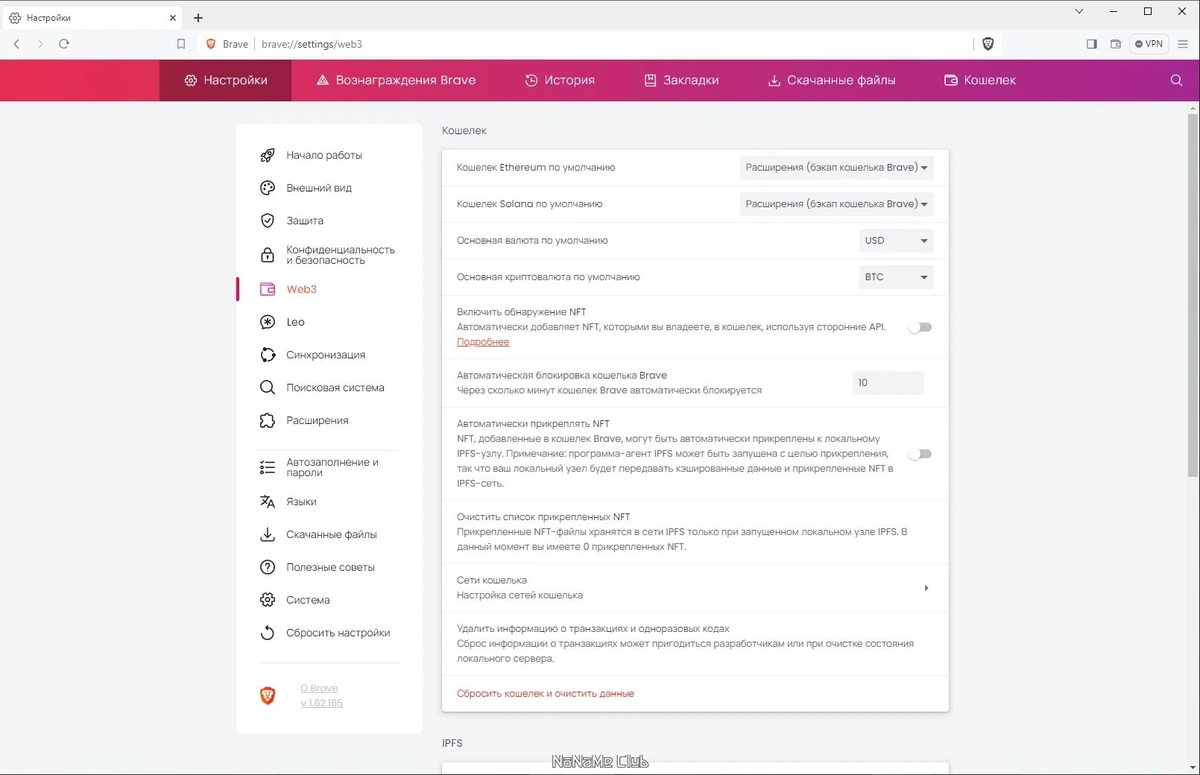Screen dimensions: 1200x775
Task: Click the tab search chevron in title bar
Action: [1079, 12]
